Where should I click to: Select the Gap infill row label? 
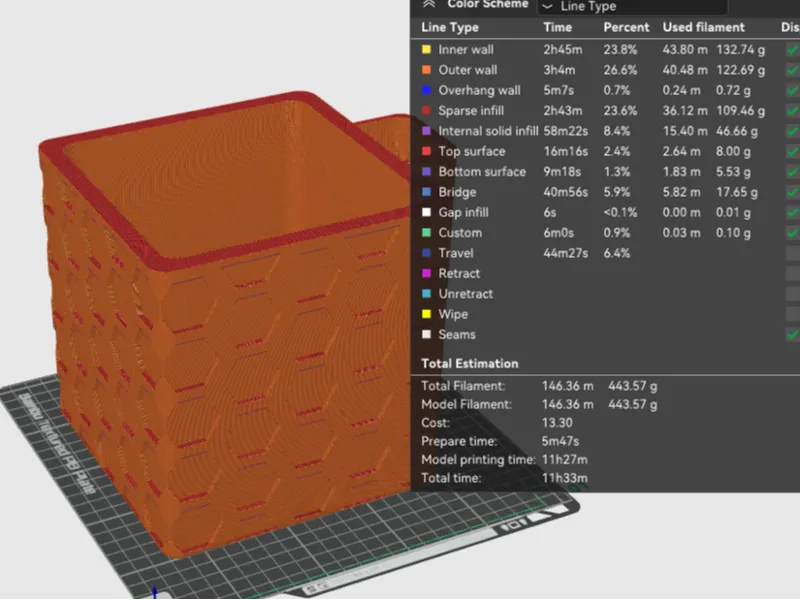coord(463,212)
